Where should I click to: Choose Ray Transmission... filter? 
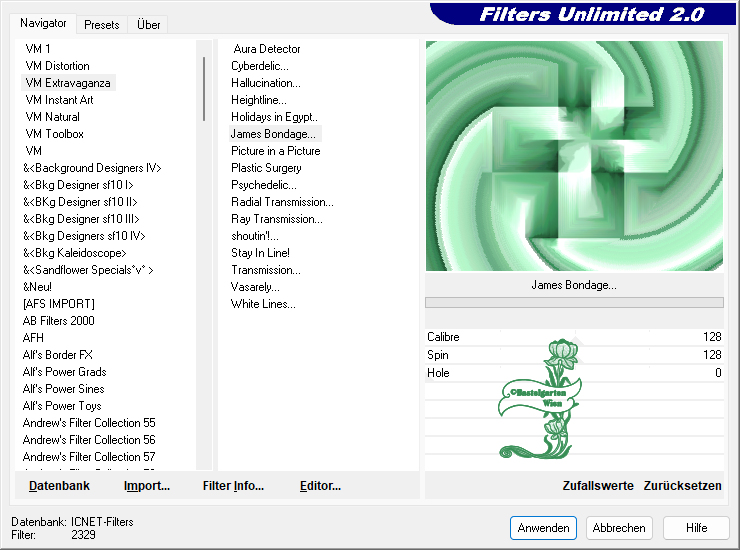[277, 219]
